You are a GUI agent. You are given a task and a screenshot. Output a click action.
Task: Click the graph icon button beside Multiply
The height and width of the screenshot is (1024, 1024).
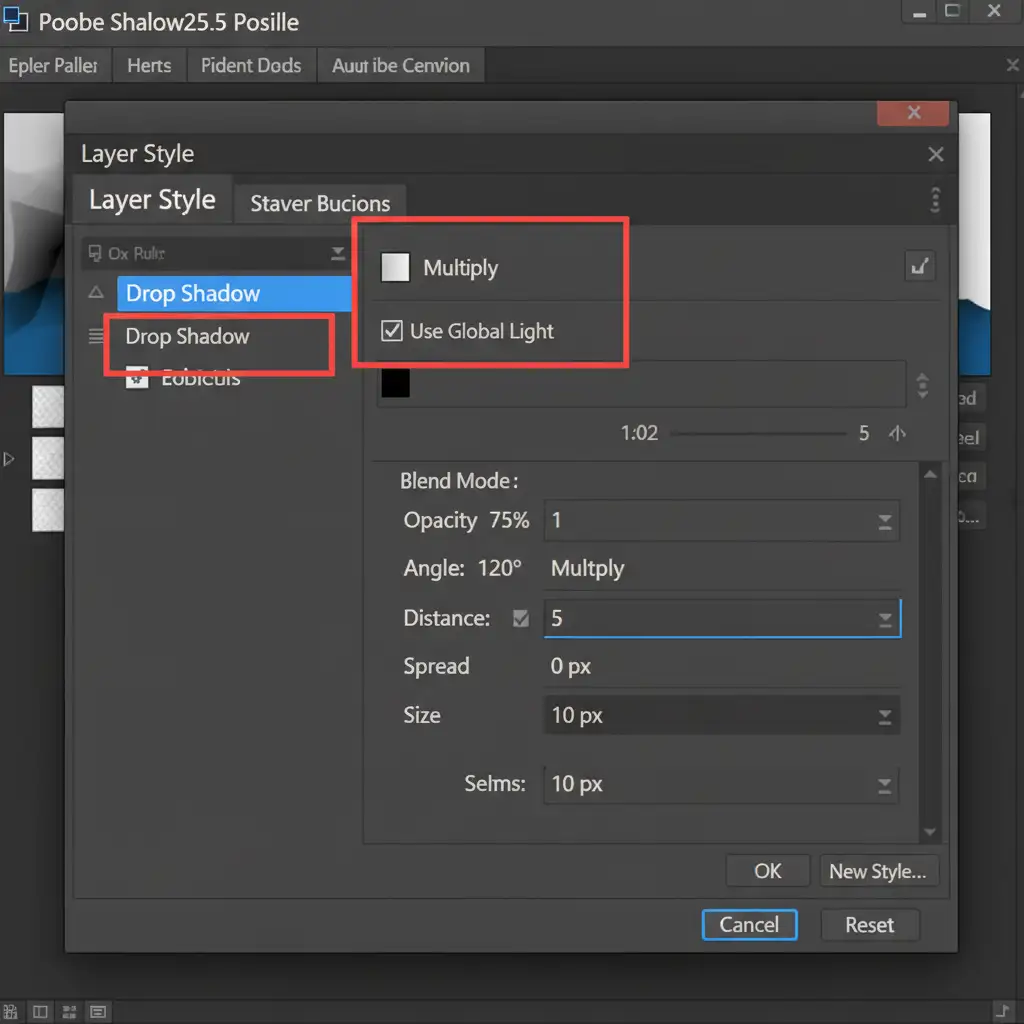(x=919, y=266)
